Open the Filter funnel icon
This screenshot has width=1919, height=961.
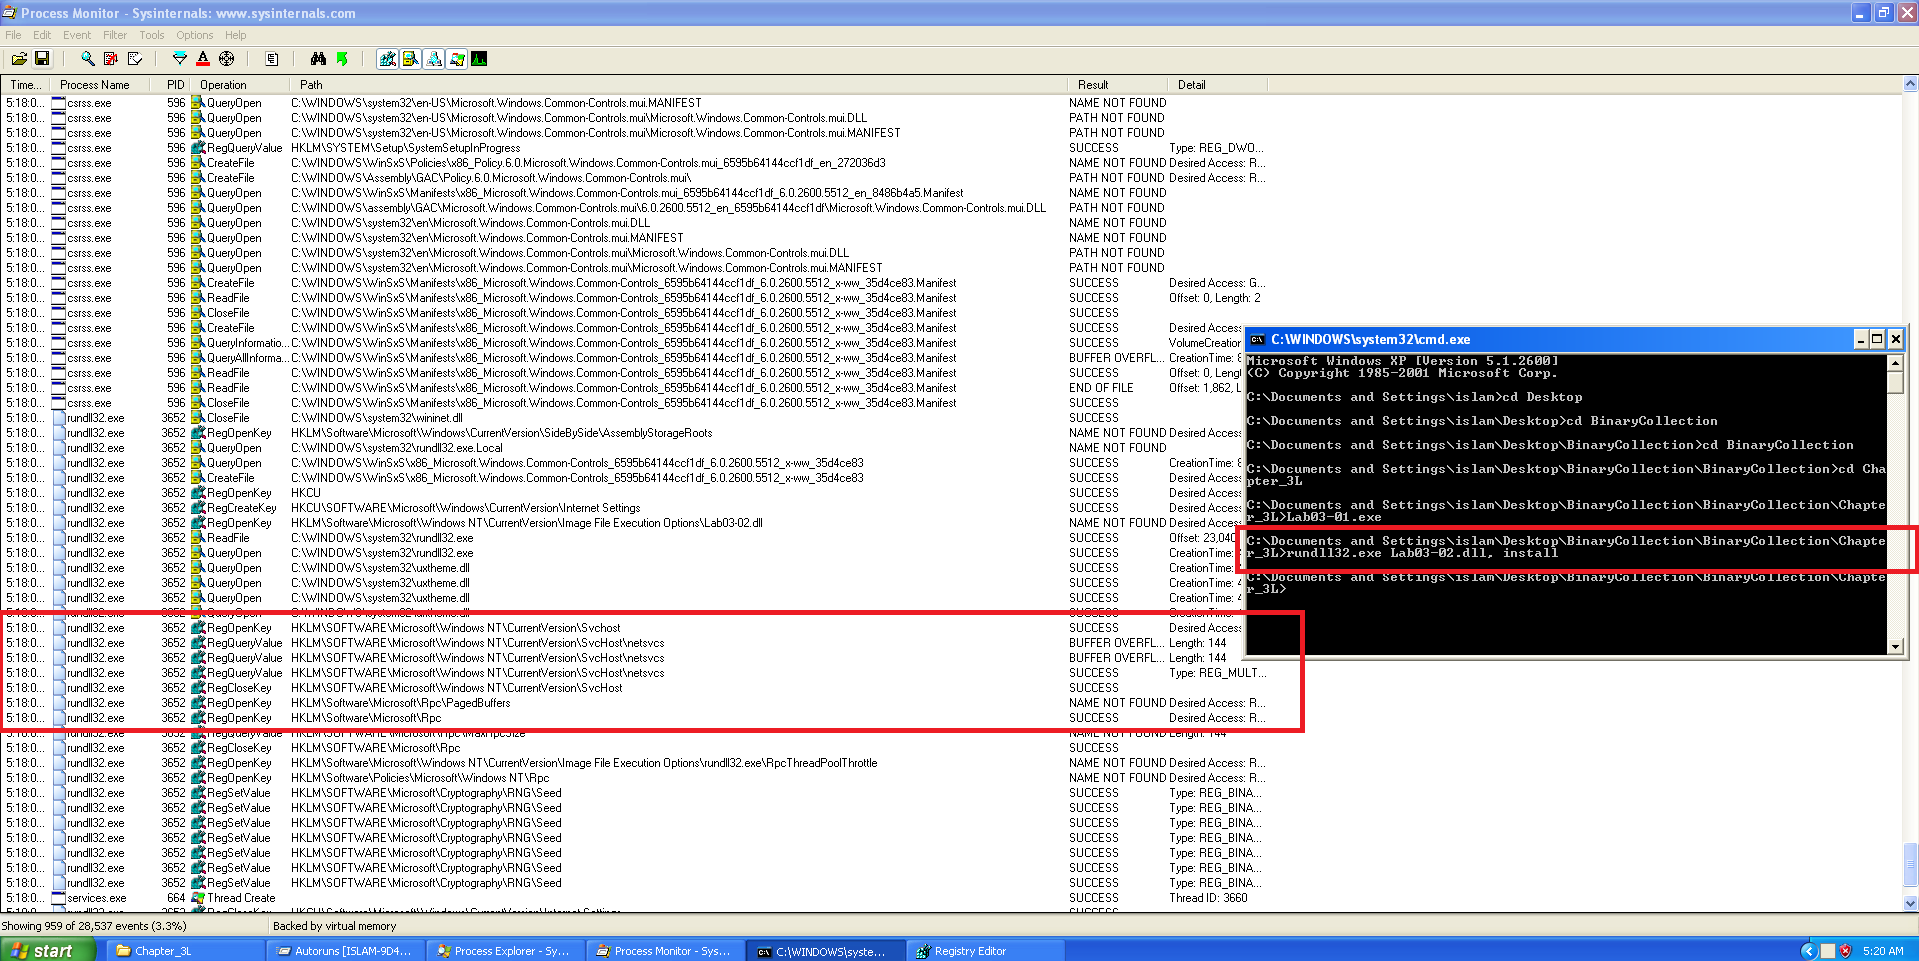[x=180, y=59]
